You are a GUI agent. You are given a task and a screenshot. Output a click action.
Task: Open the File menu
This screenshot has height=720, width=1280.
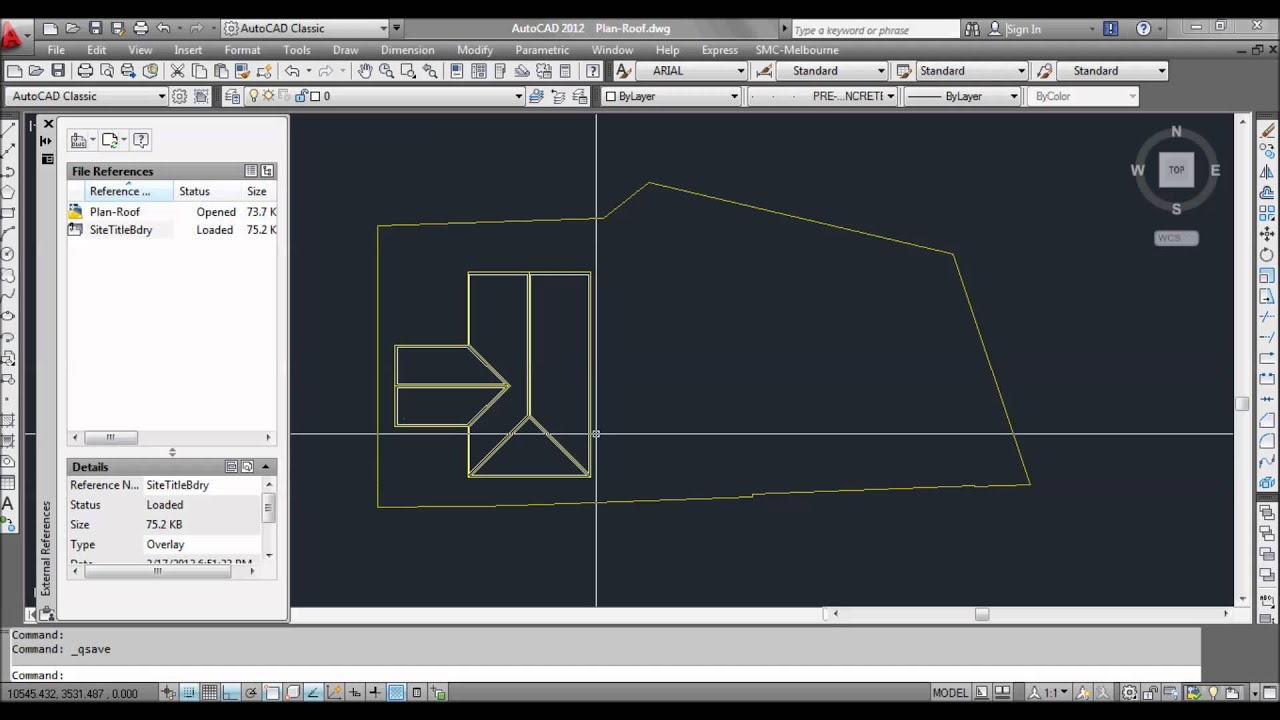click(x=56, y=50)
